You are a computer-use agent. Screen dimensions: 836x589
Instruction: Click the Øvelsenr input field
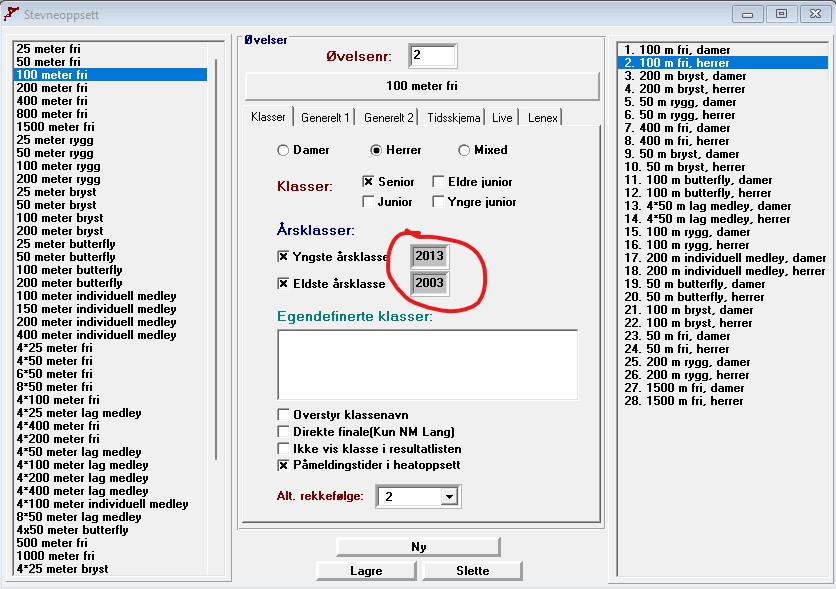point(432,56)
